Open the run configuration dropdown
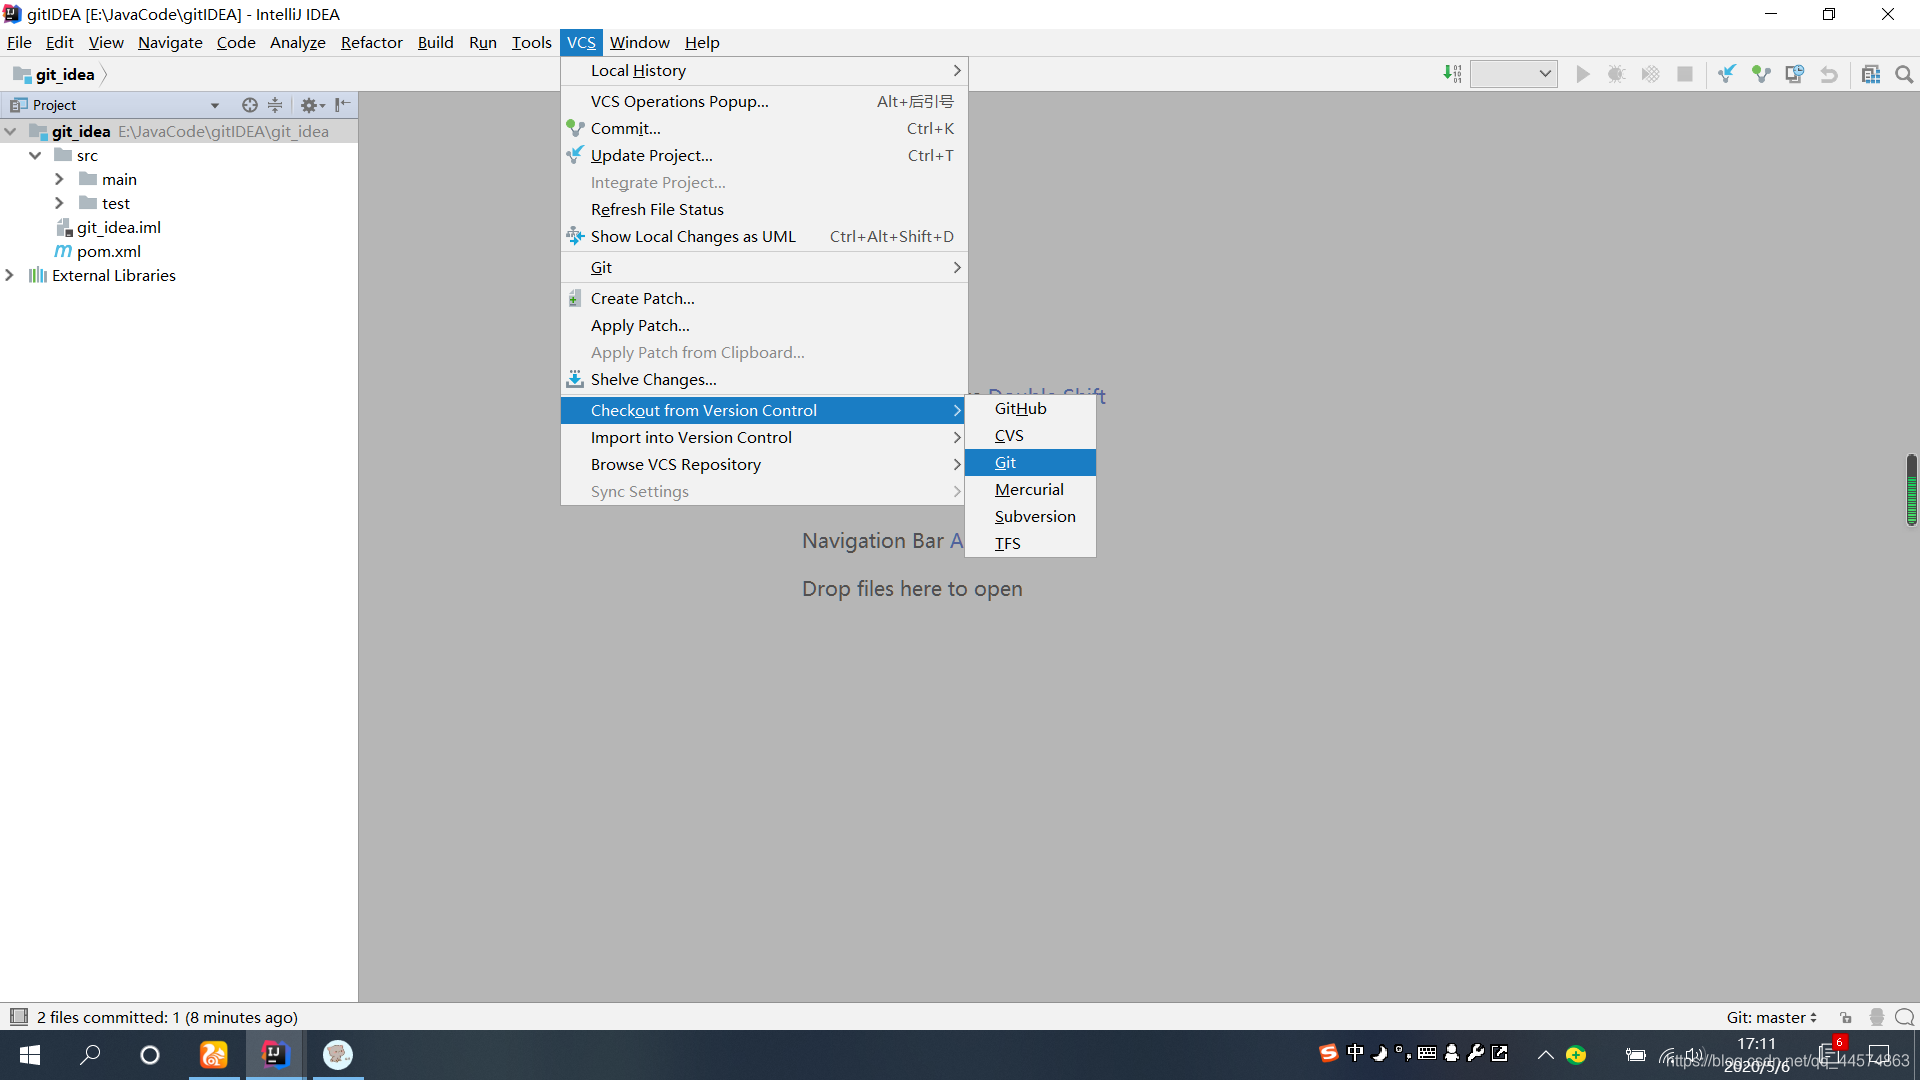The height and width of the screenshot is (1080, 1920). [1514, 74]
